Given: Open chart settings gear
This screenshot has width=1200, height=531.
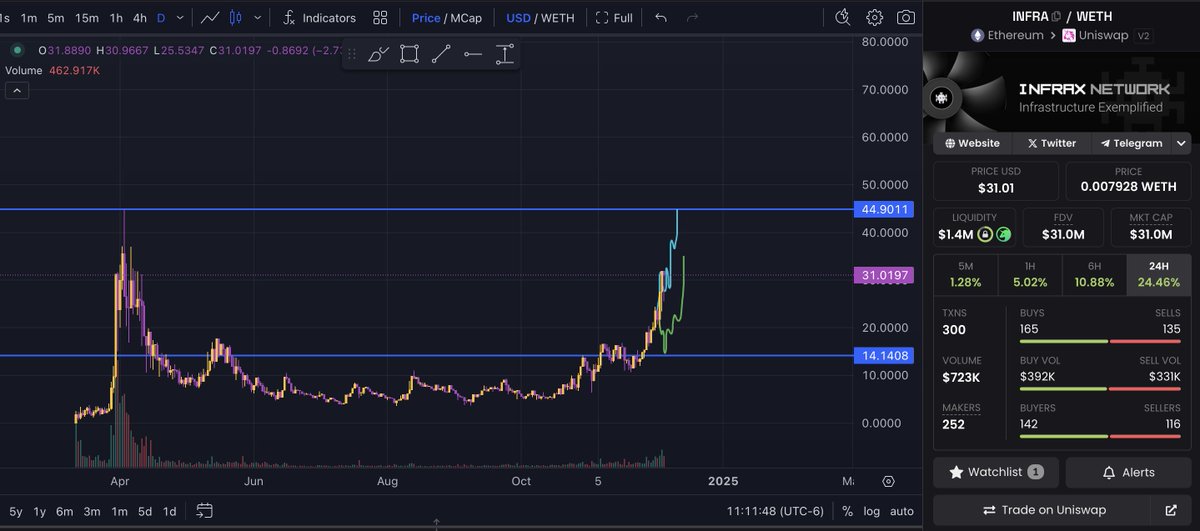Looking at the screenshot, I should [875, 17].
